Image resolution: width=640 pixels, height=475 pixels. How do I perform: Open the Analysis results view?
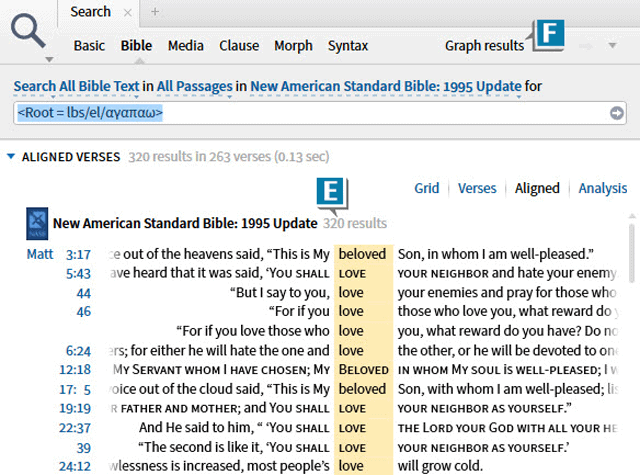pyautogui.click(x=603, y=188)
